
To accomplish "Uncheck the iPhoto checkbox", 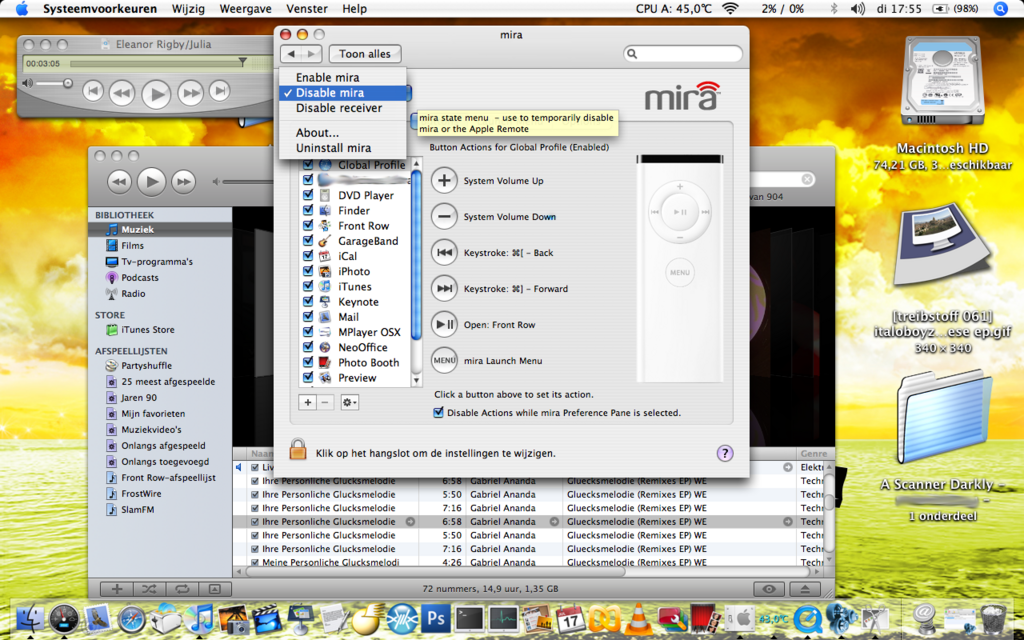I will [308, 272].
